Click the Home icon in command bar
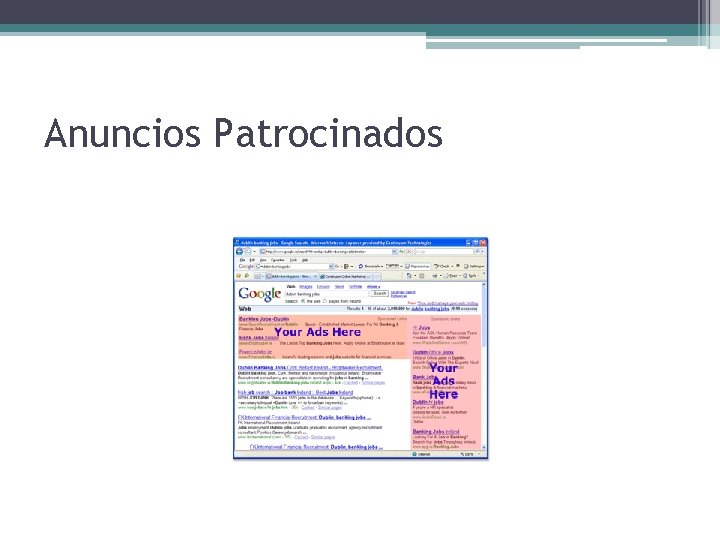The width and height of the screenshot is (720, 540). (x=409, y=276)
